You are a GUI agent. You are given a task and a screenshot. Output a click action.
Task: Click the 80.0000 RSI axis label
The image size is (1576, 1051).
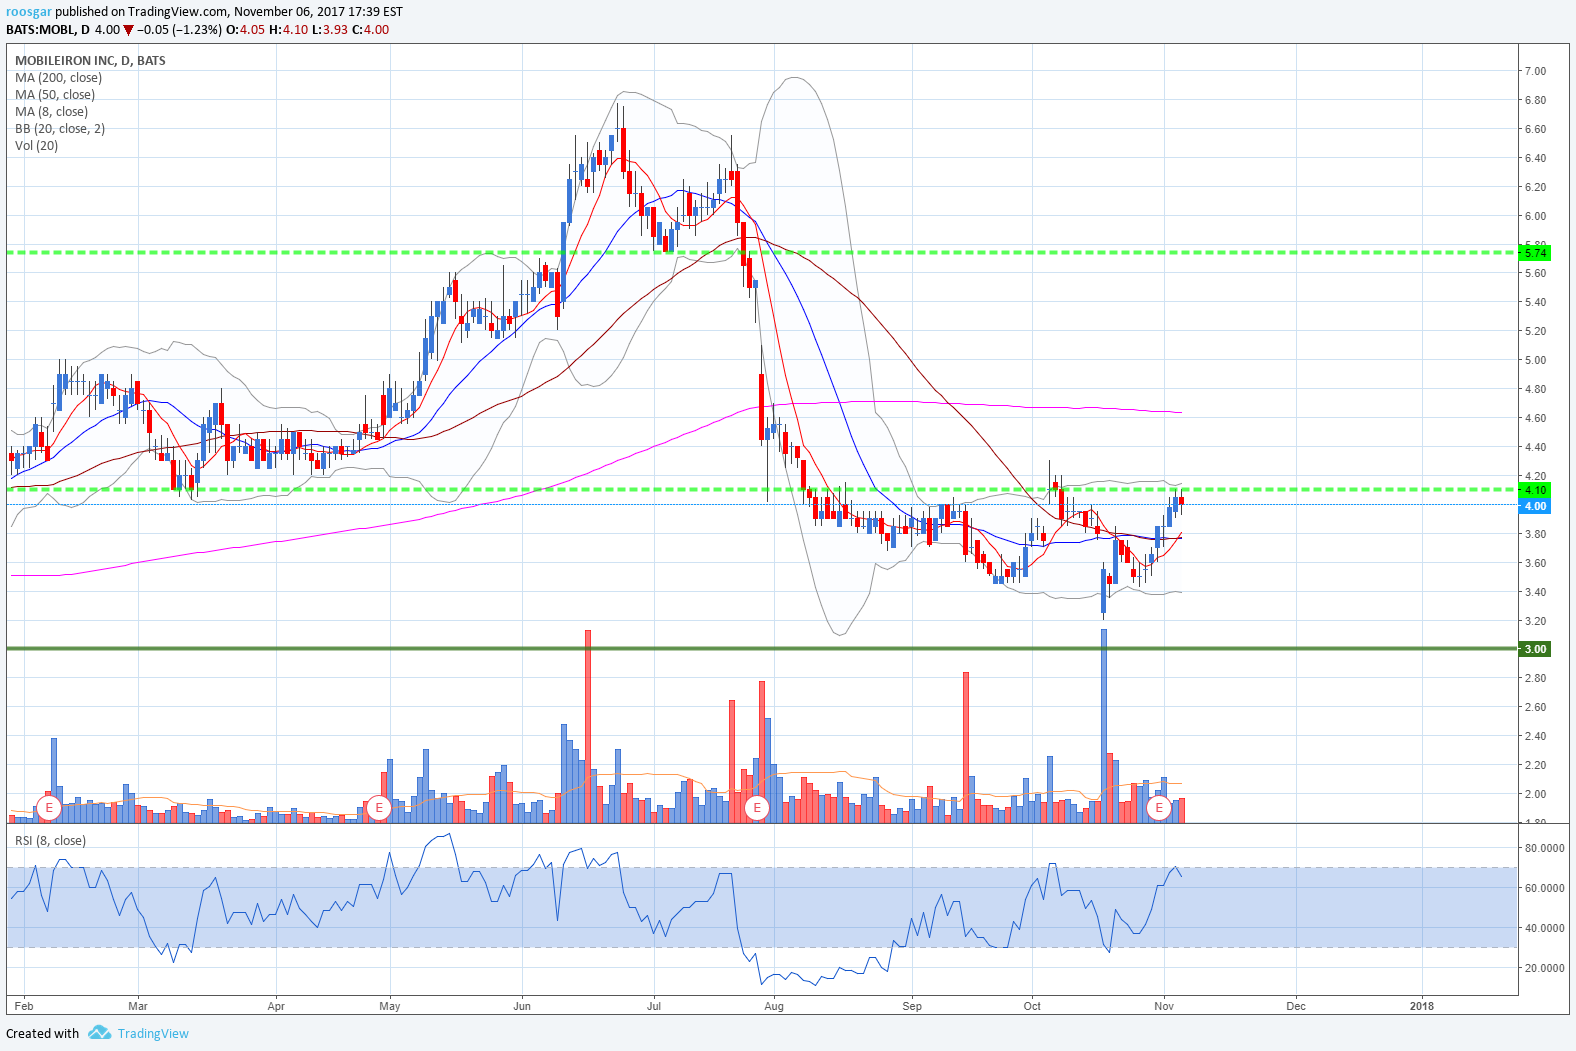pos(1544,848)
